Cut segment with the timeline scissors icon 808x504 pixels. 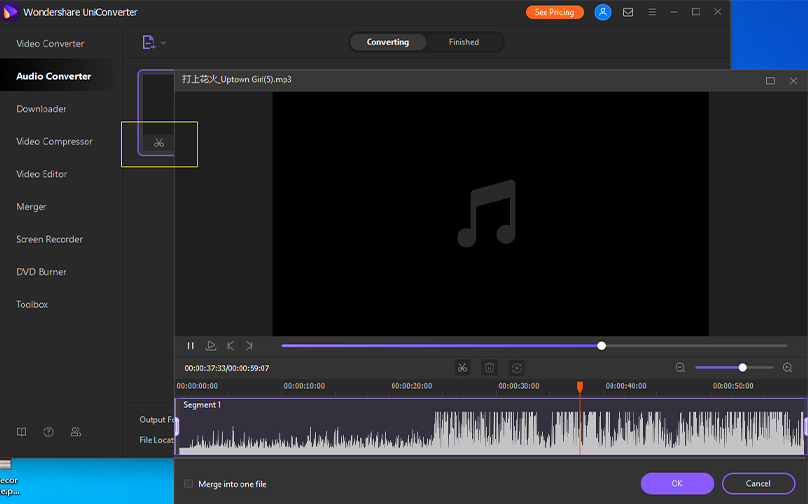point(462,368)
